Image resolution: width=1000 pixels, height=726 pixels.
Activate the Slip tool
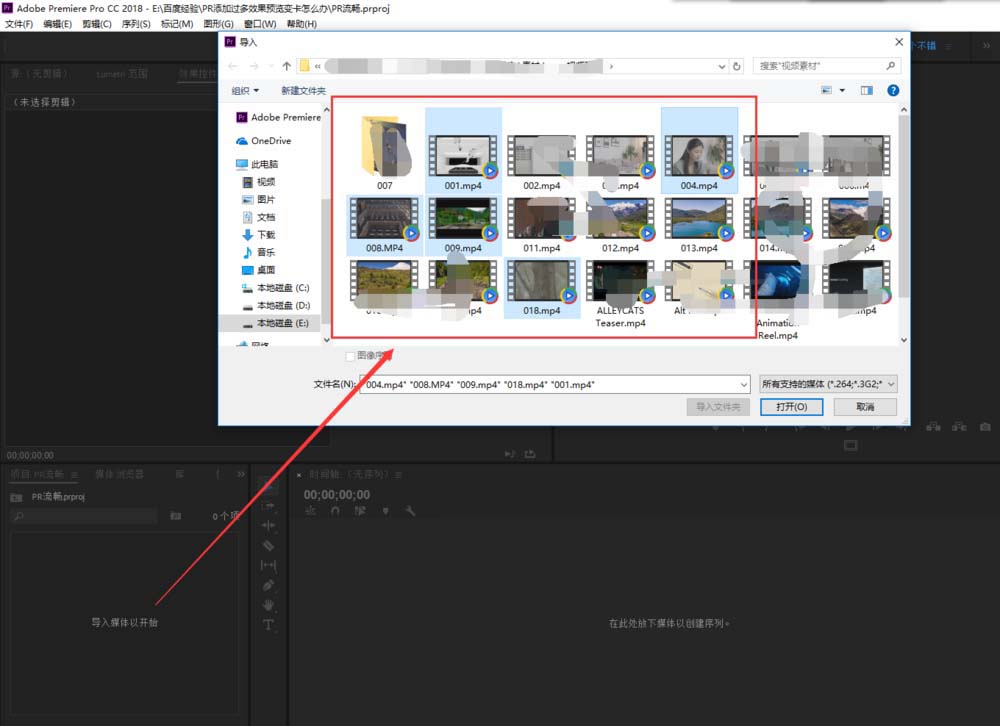[x=268, y=565]
